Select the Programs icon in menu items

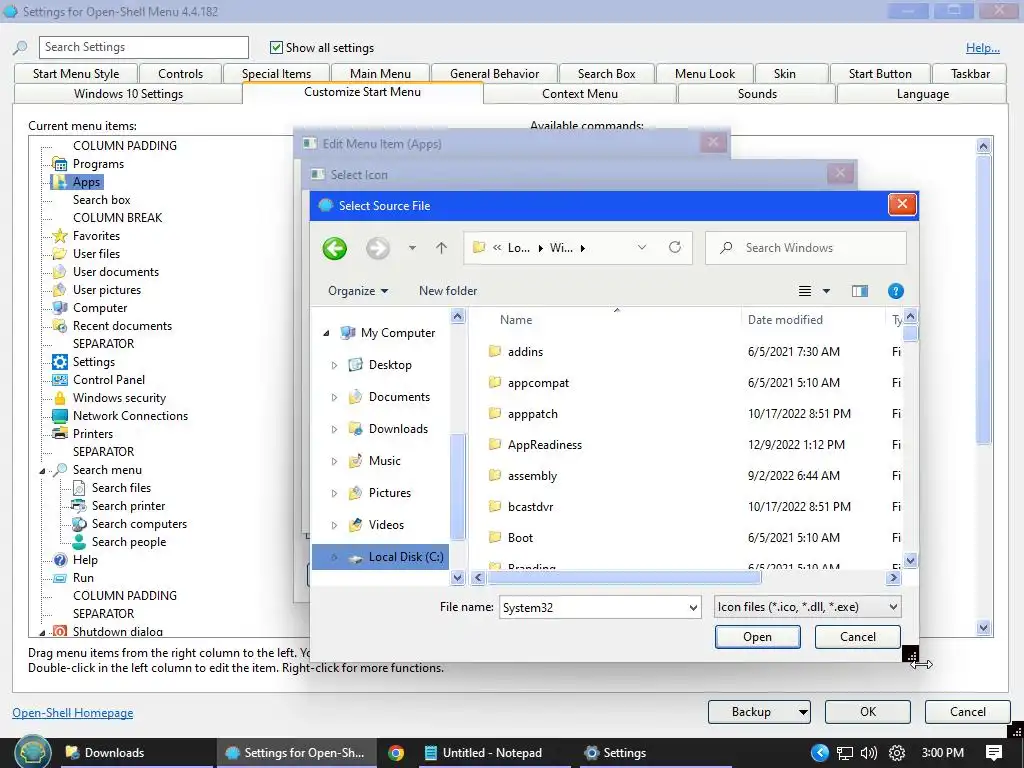[60, 164]
